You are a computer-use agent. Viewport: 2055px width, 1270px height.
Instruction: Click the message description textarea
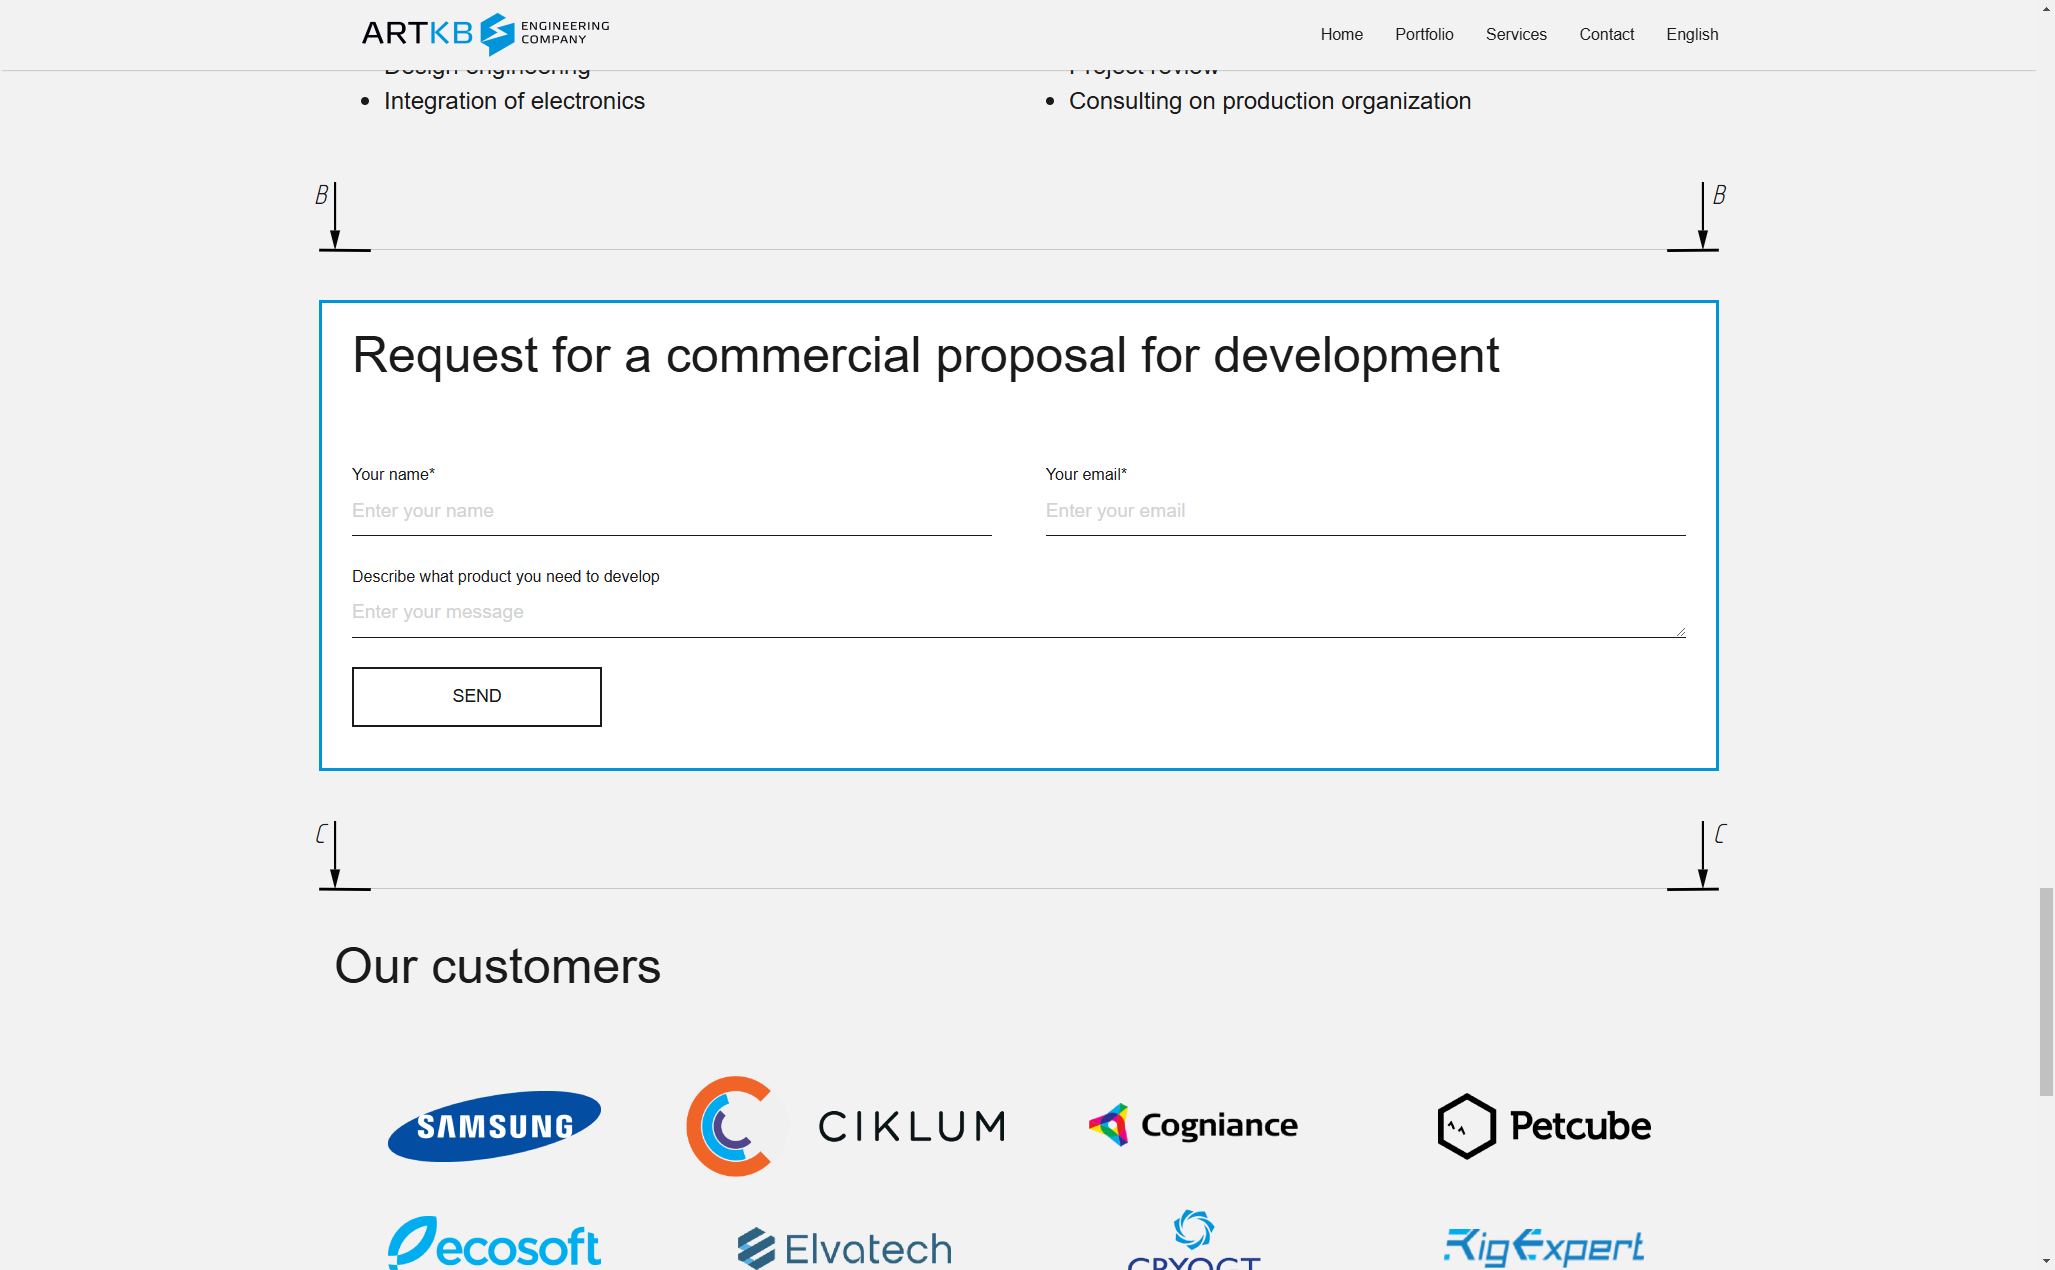coord(1017,612)
